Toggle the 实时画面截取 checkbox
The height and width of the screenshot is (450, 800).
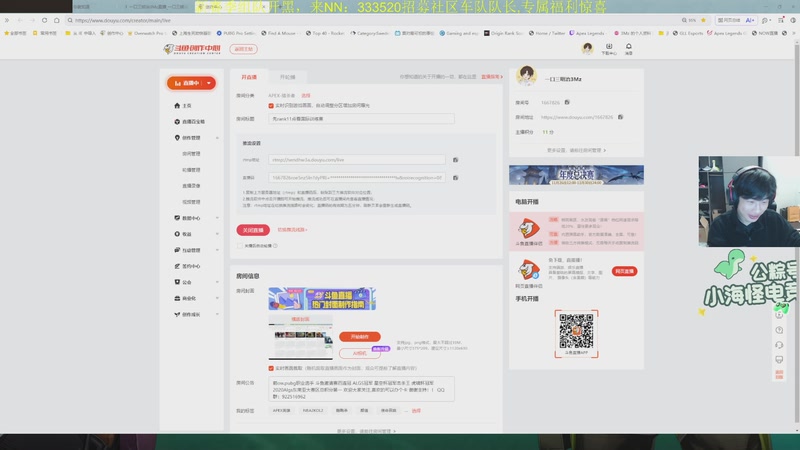(271, 368)
